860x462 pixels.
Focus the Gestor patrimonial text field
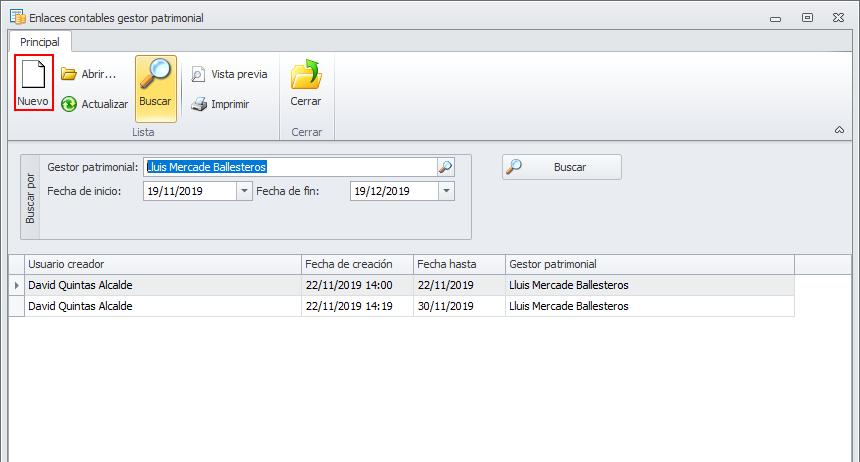coord(290,167)
